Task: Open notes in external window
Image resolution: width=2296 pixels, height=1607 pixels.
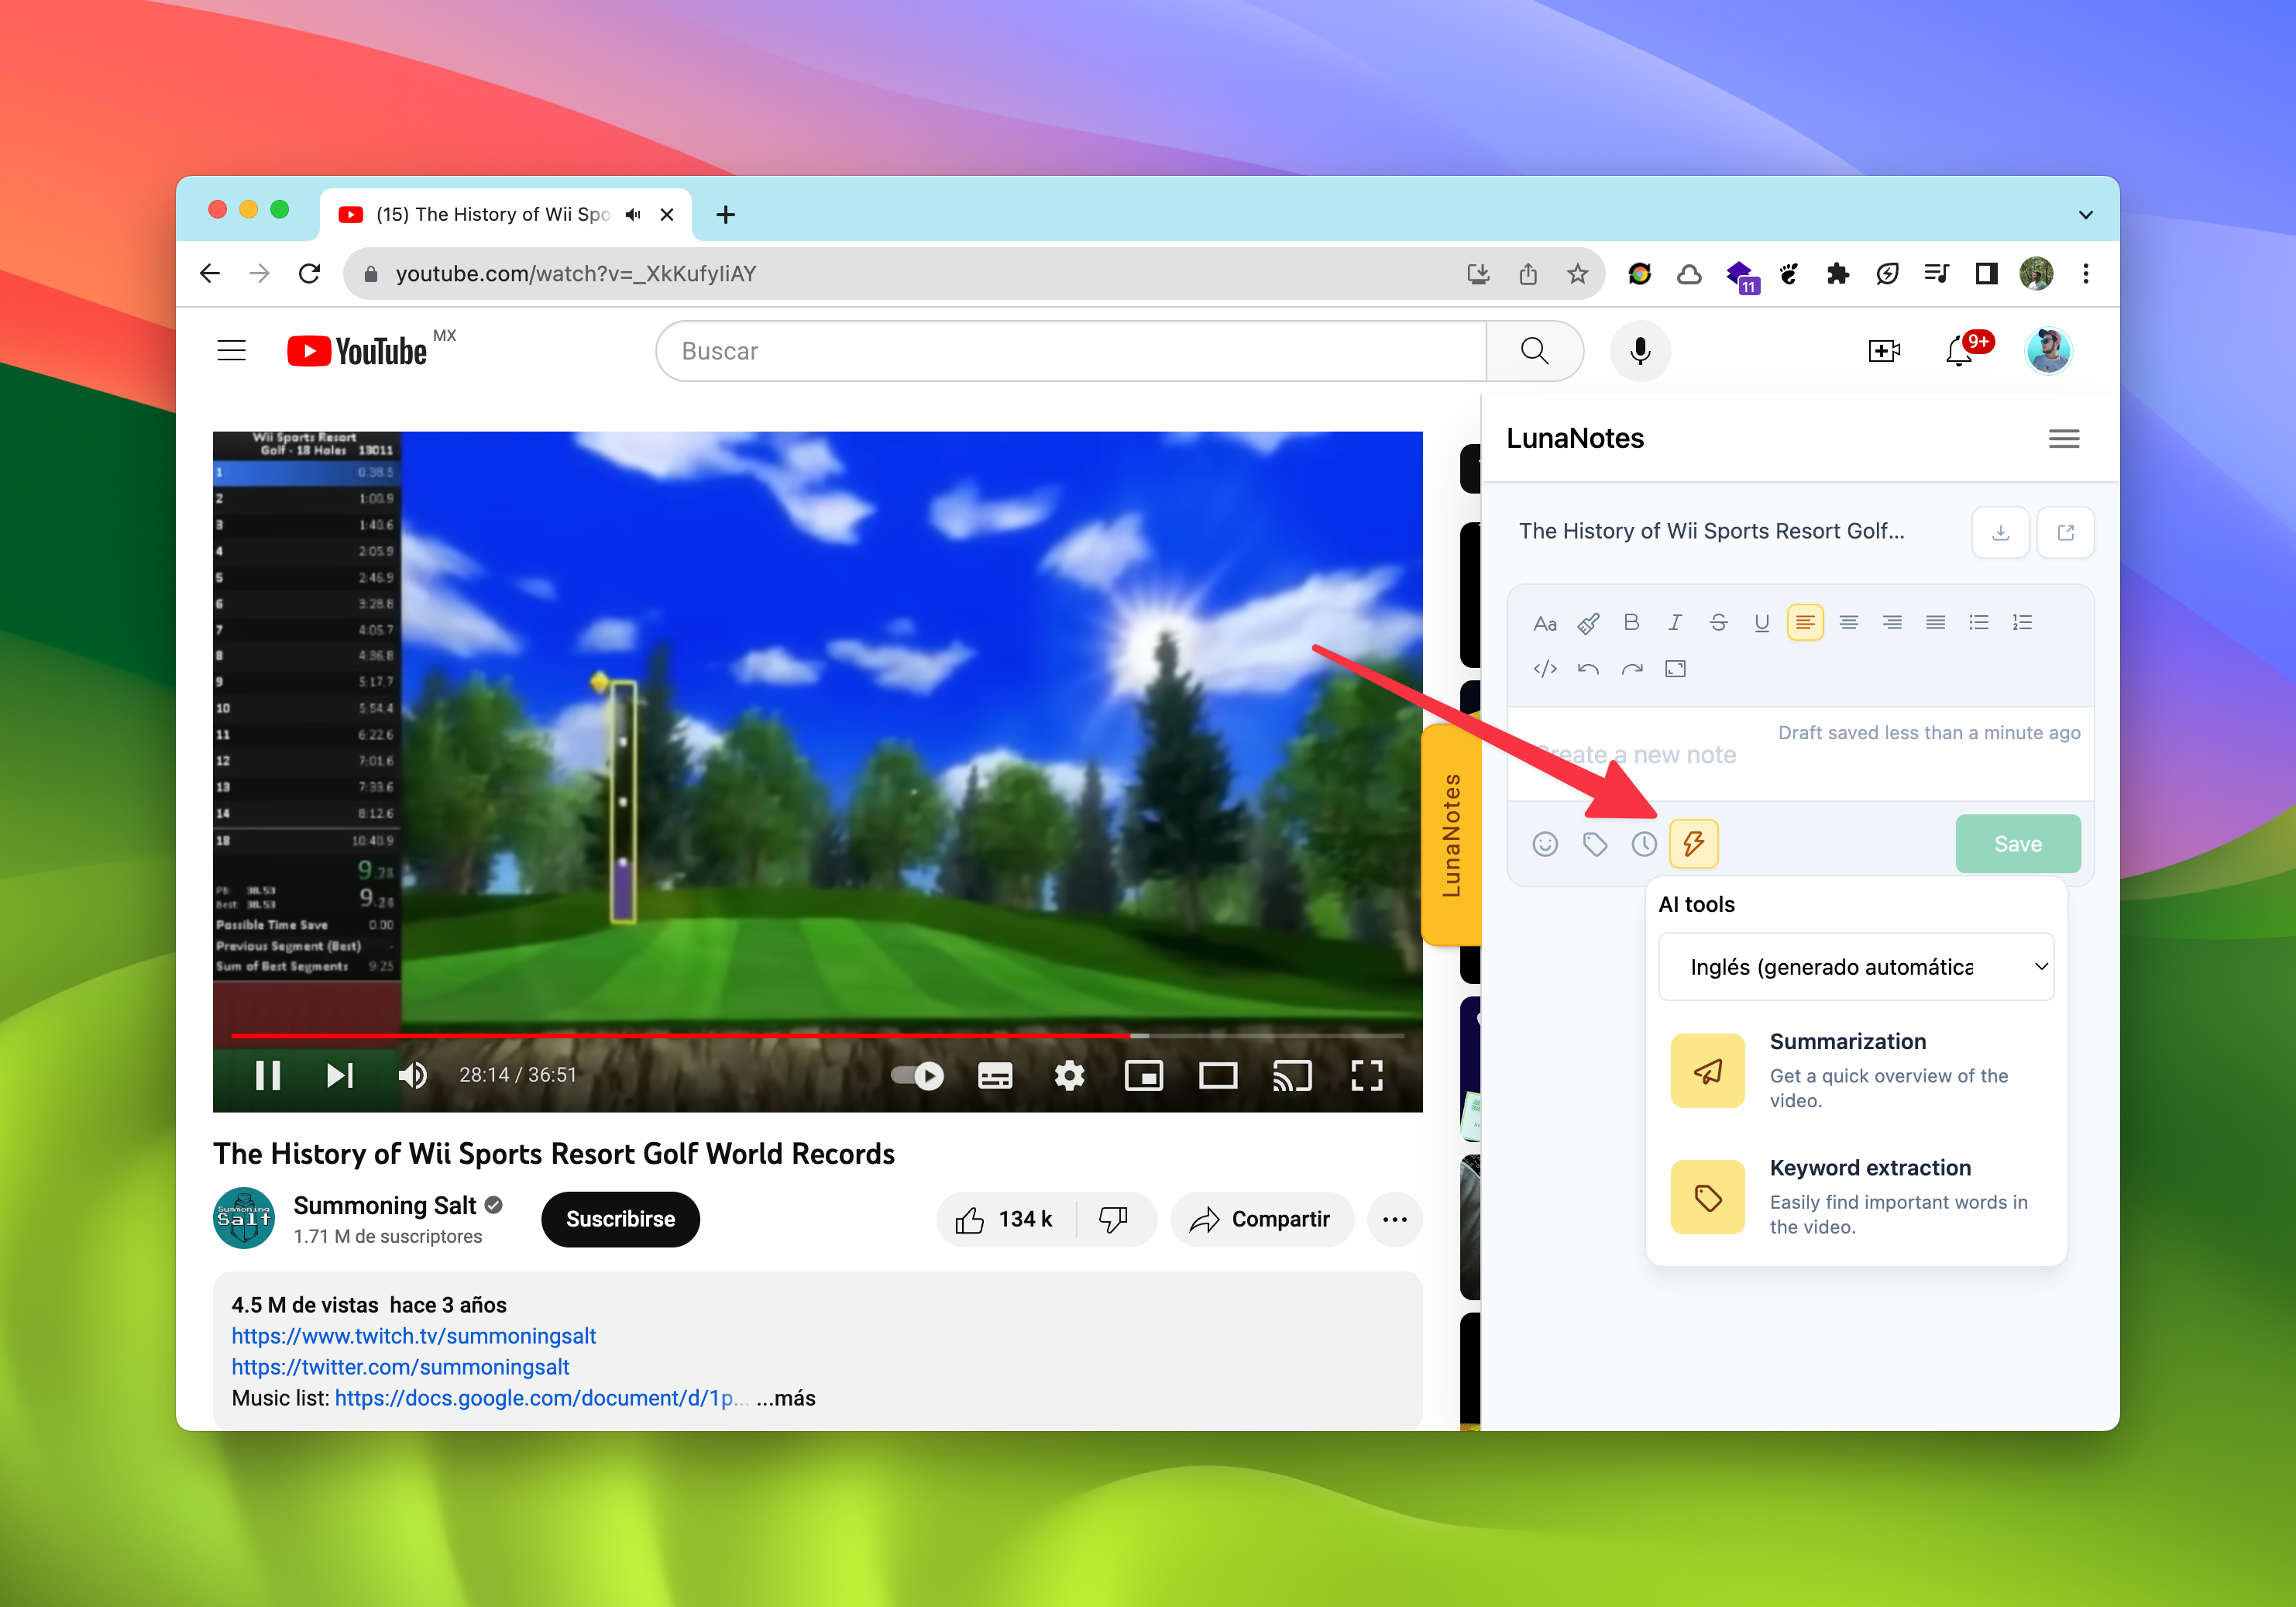Action: point(2065,532)
